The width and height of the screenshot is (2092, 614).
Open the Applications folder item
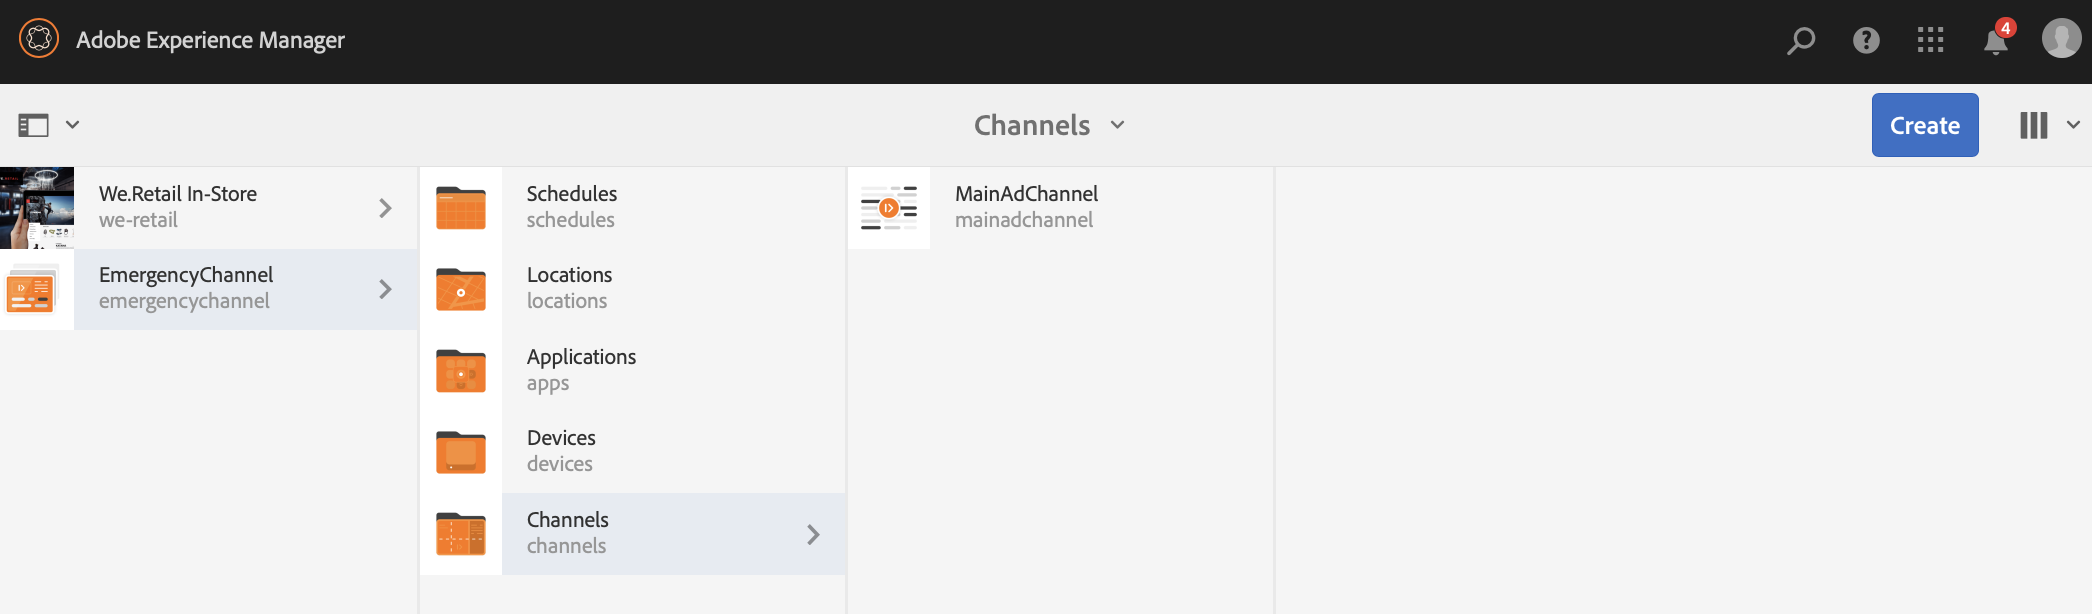click(581, 369)
